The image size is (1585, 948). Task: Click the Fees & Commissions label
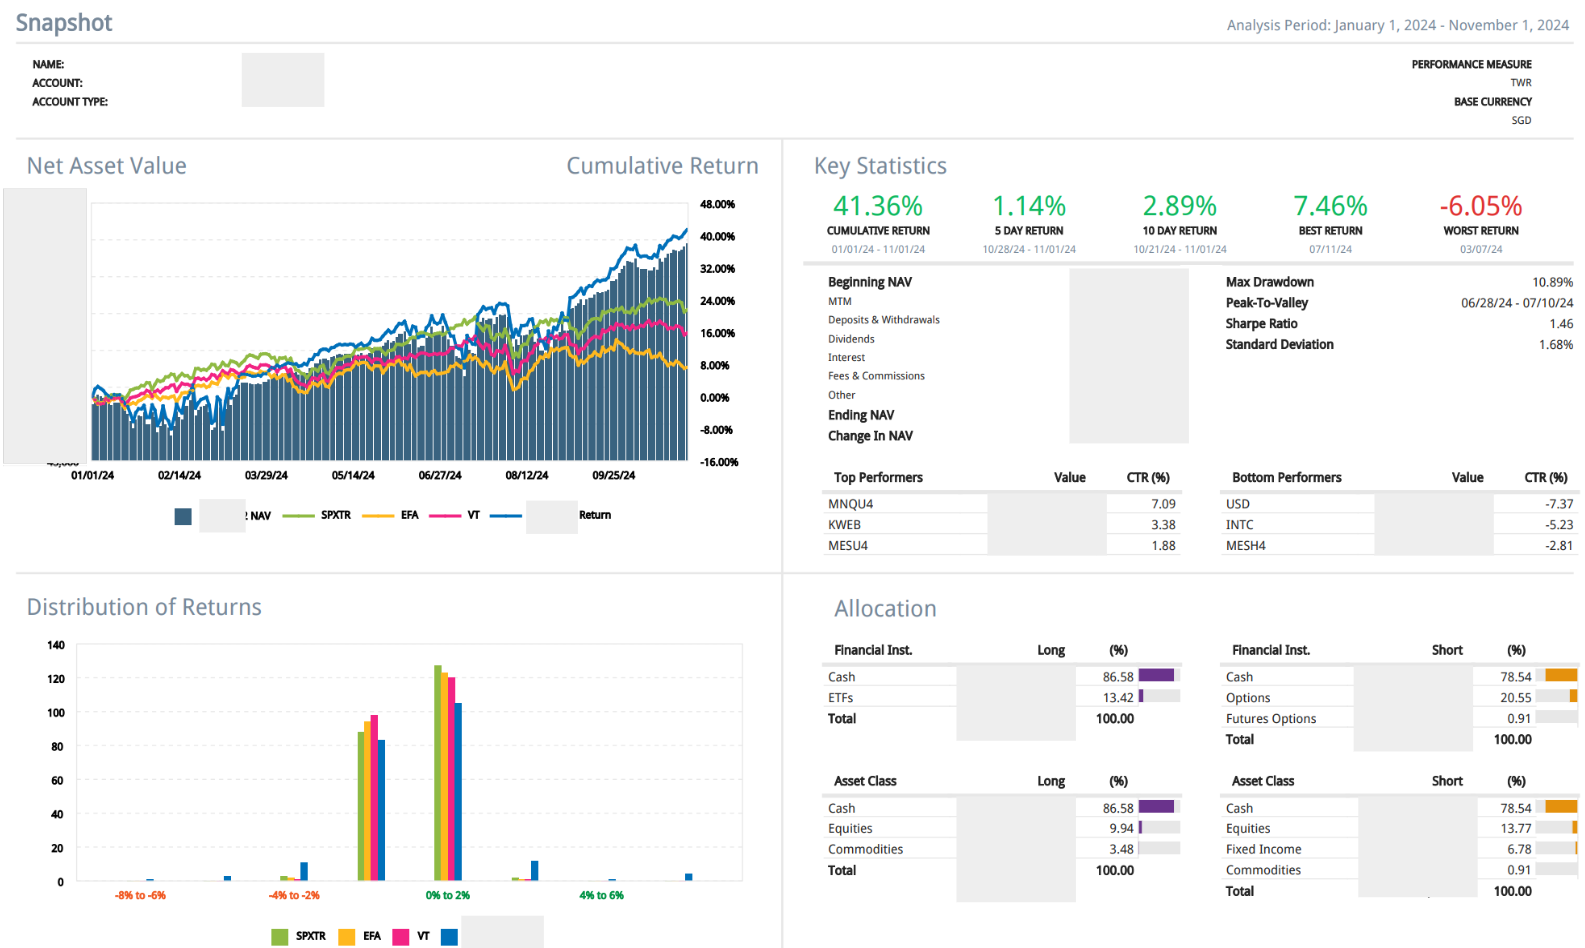pyautogui.click(x=876, y=376)
